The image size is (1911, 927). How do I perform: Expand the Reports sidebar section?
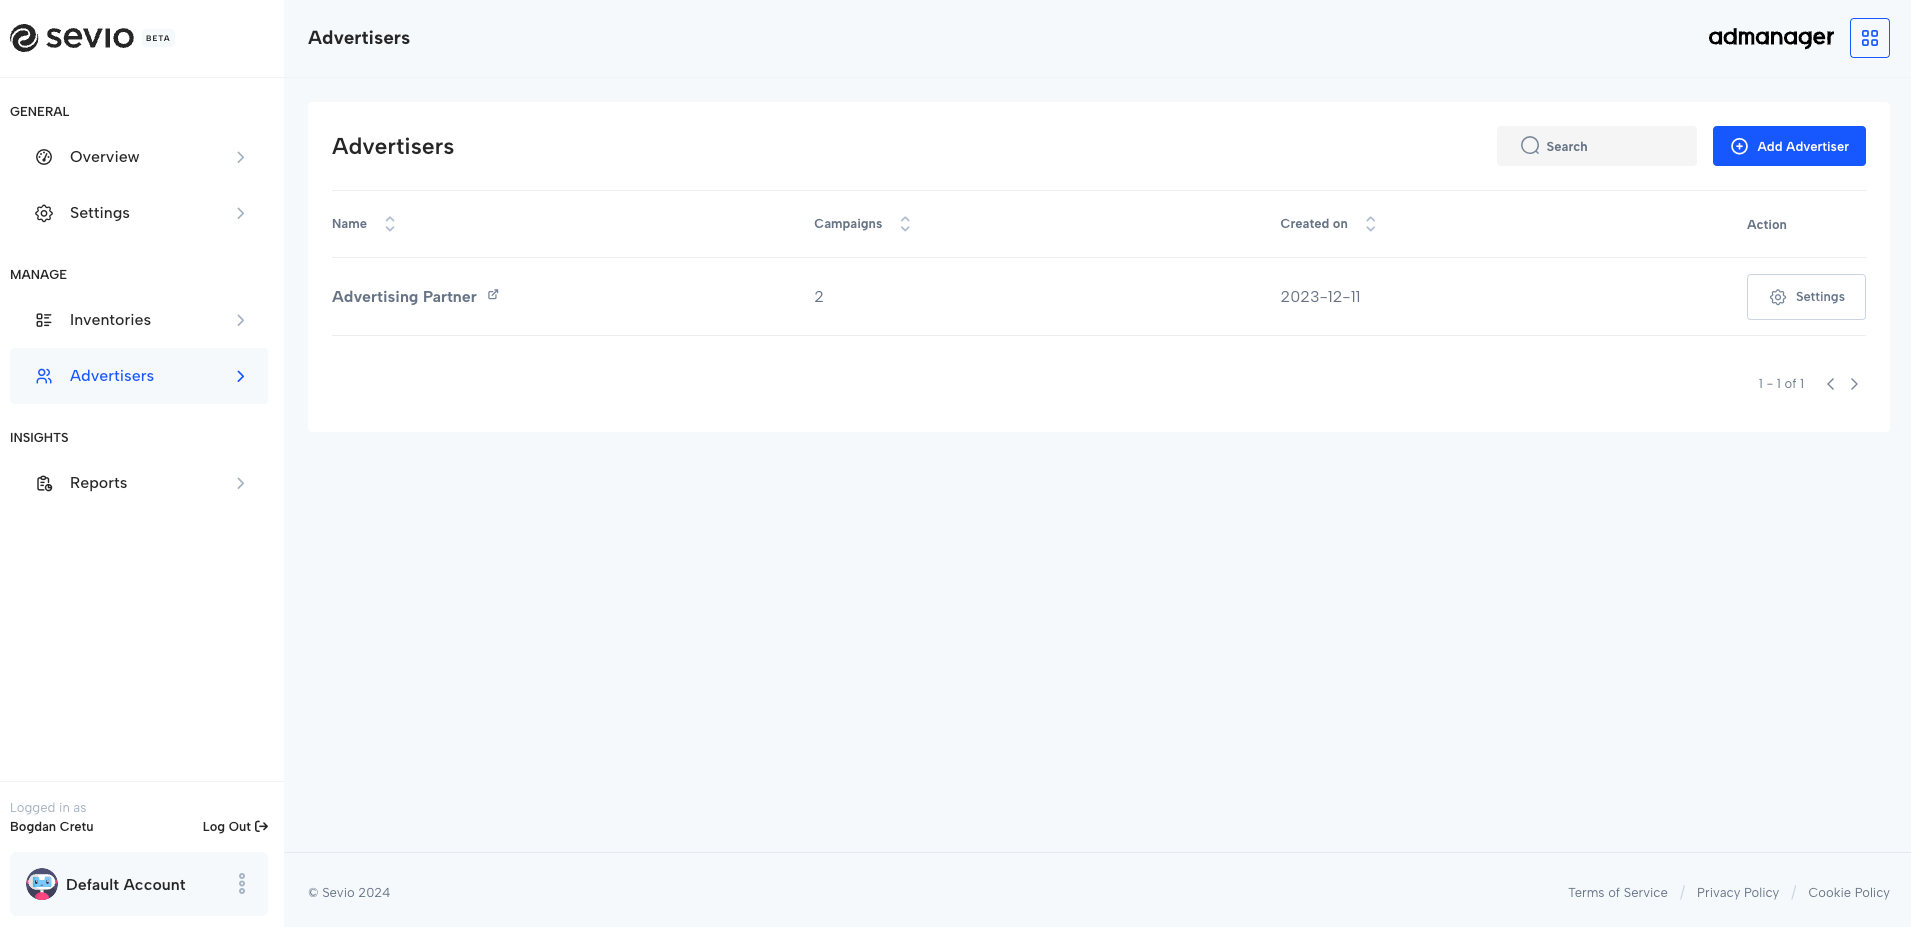(x=240, y=482)
